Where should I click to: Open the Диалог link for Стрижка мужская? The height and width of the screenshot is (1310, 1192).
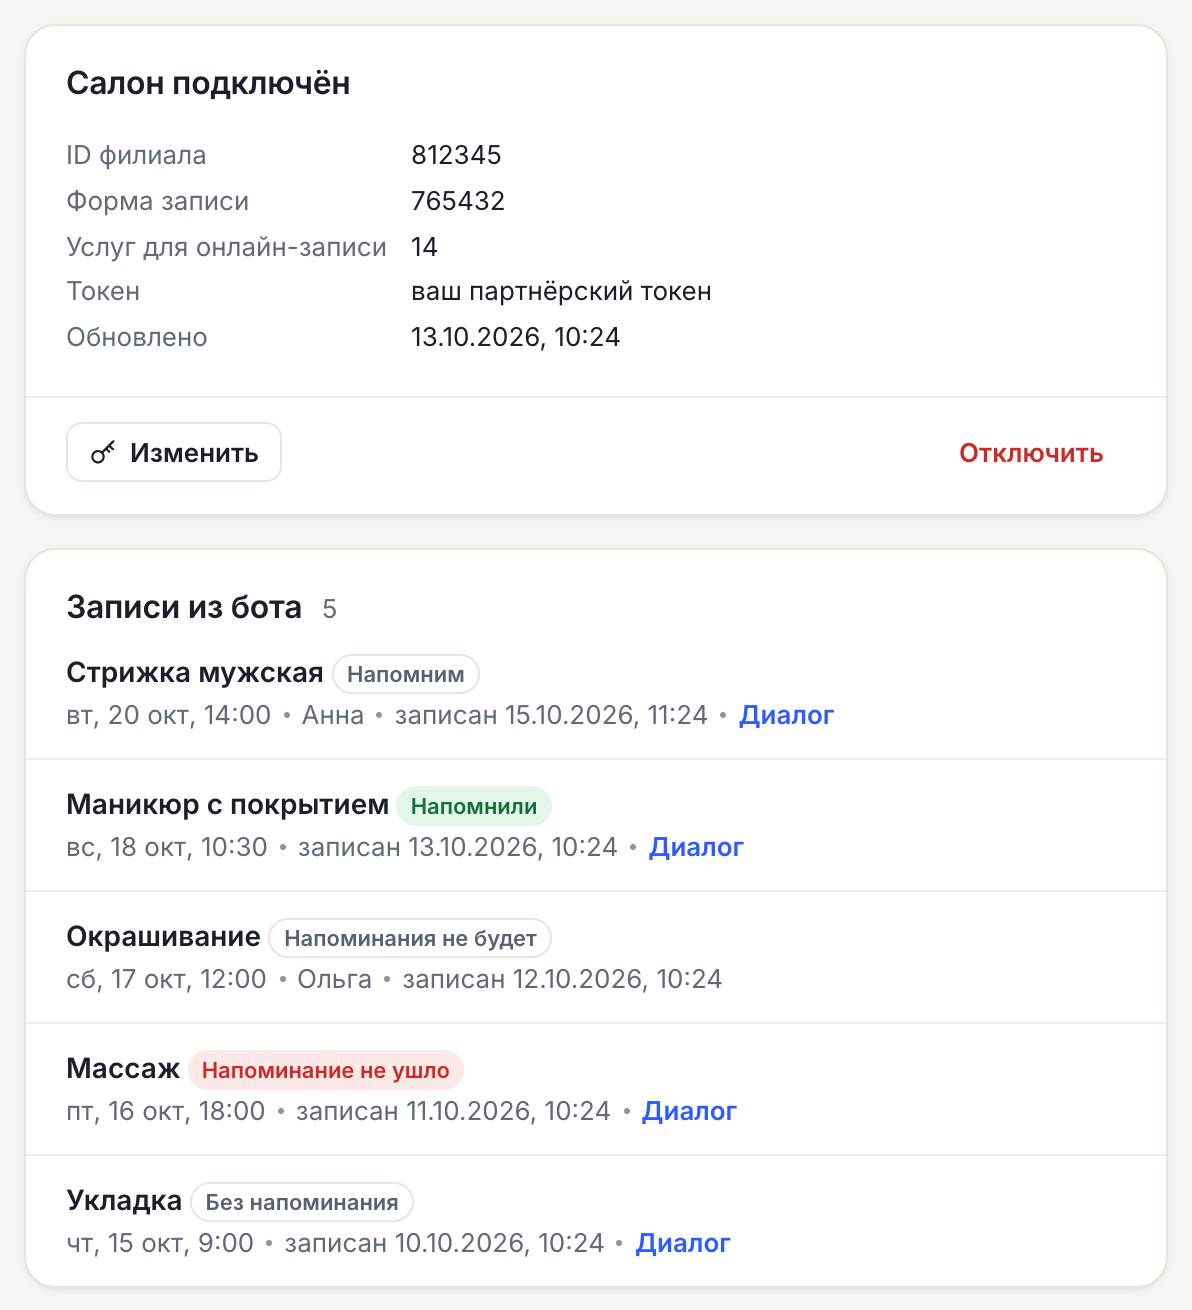786,715
